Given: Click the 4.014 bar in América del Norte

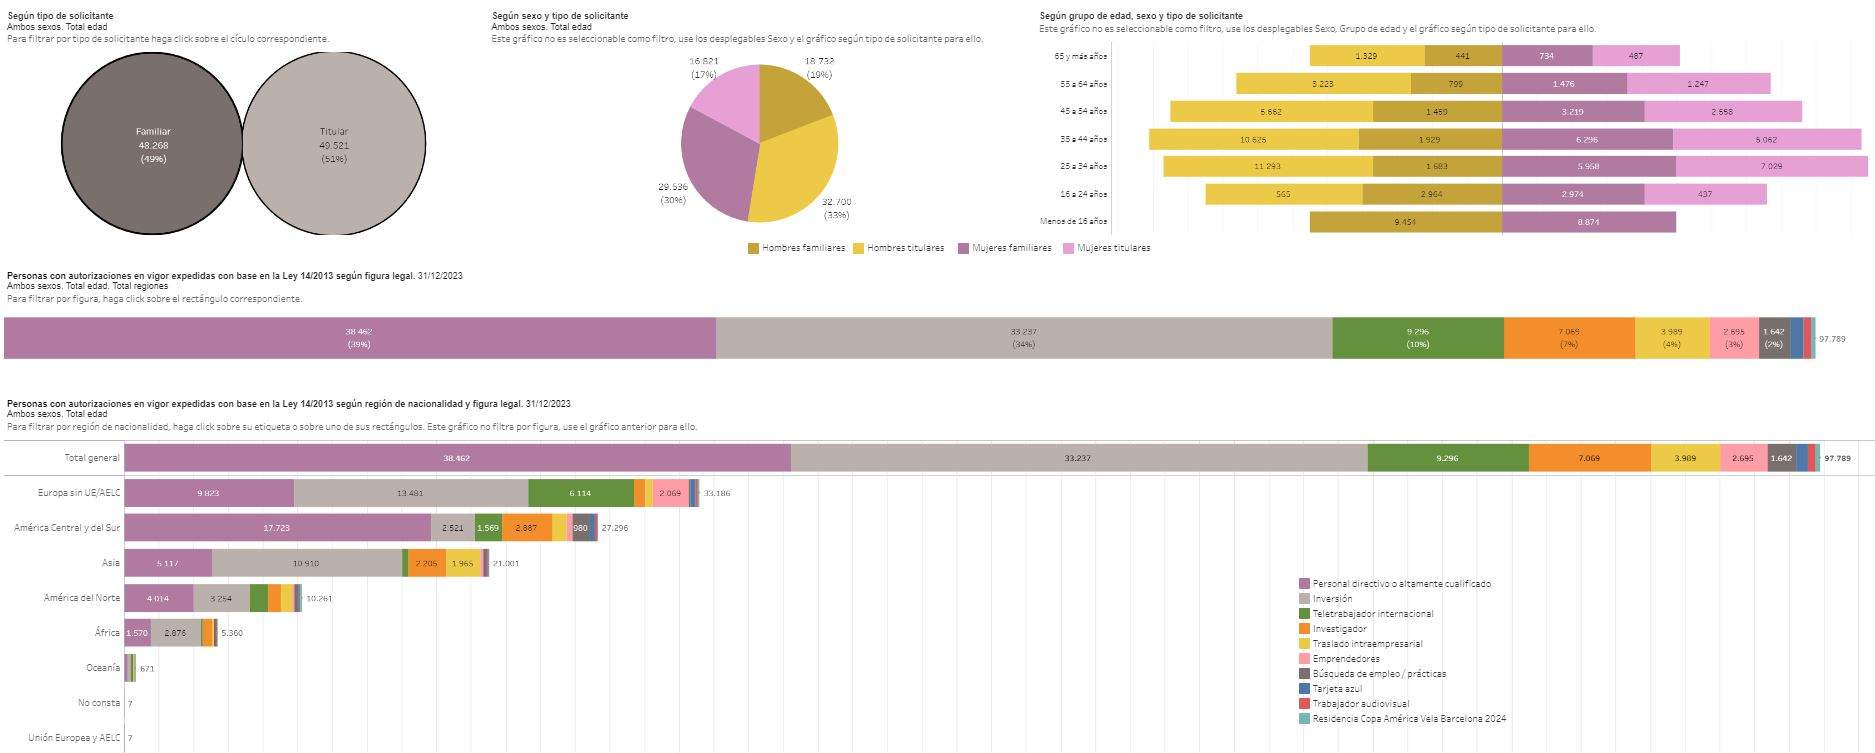Looking at the screenshot, I should click(x=159, y=598).
